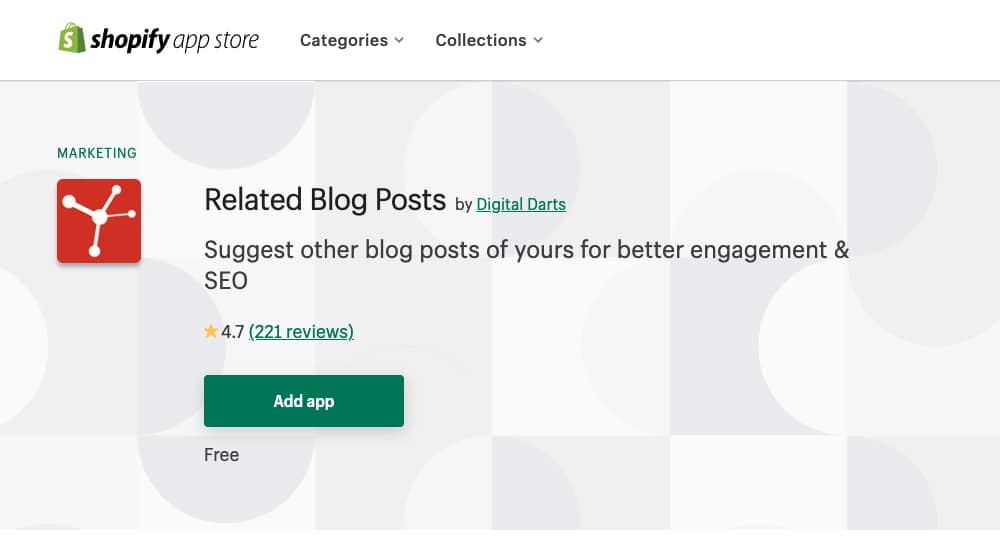The image size is (1000, 560).
Task: Expand the chevron next to Collections
Action: [538, 40]
